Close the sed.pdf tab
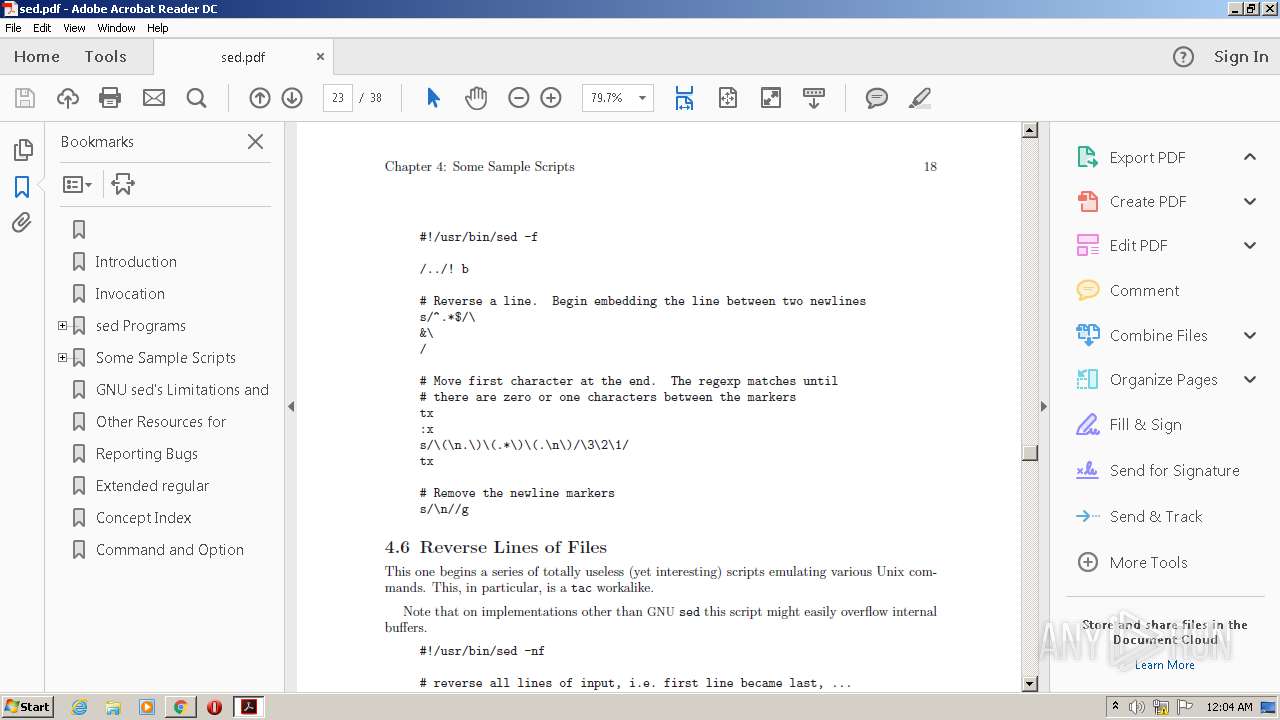1280x720 pixels. click(x=320, y=57)
